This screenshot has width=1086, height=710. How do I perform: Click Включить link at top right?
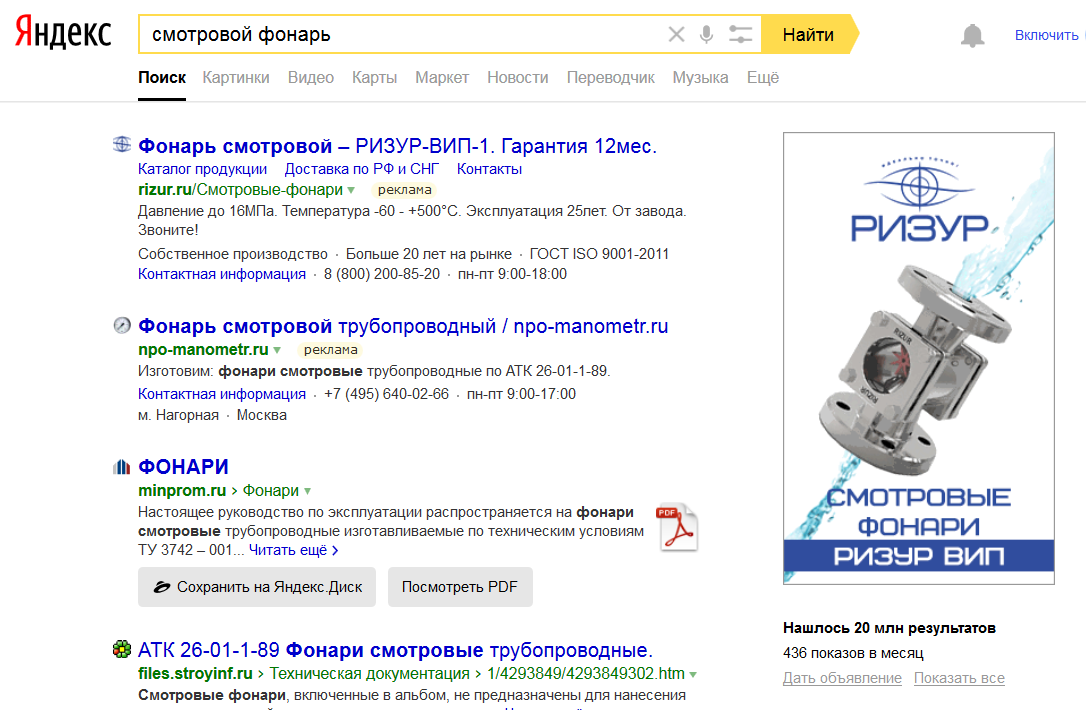pyautogui.click(x=1047, y=35)
